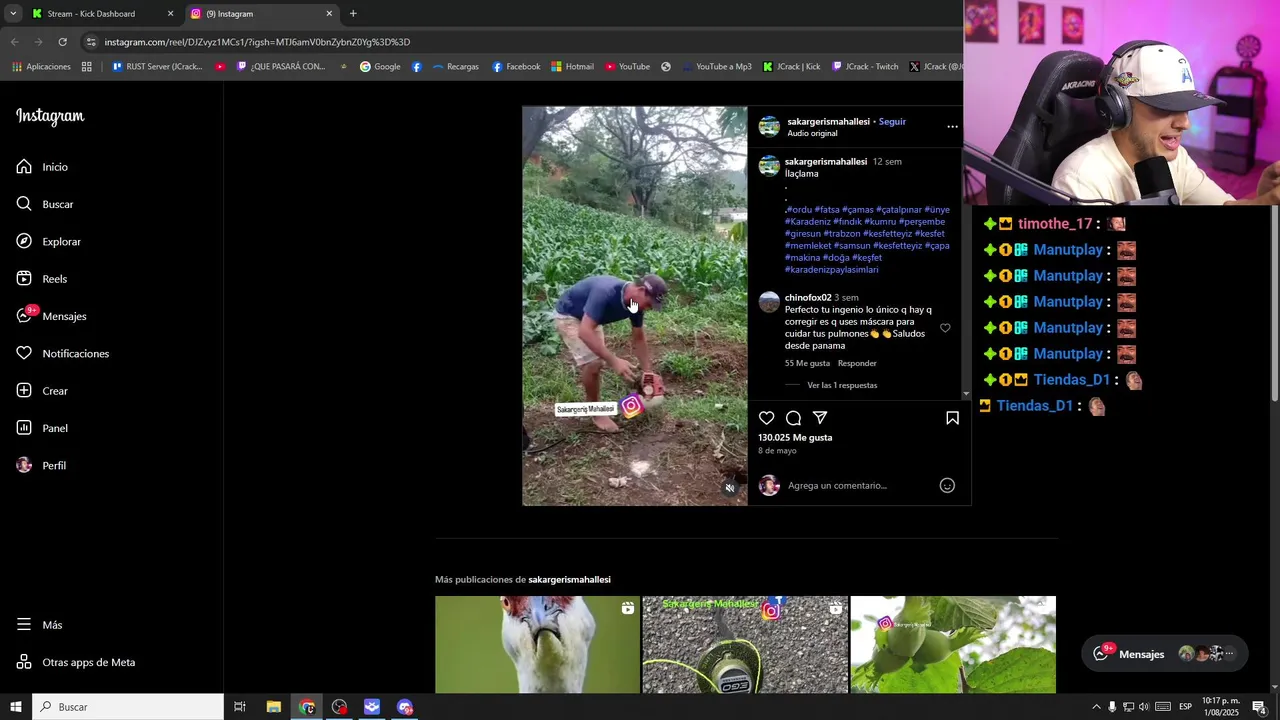Open YouTube bookmark
Screen dimensions: 1280x720
[x=627, y=67]
